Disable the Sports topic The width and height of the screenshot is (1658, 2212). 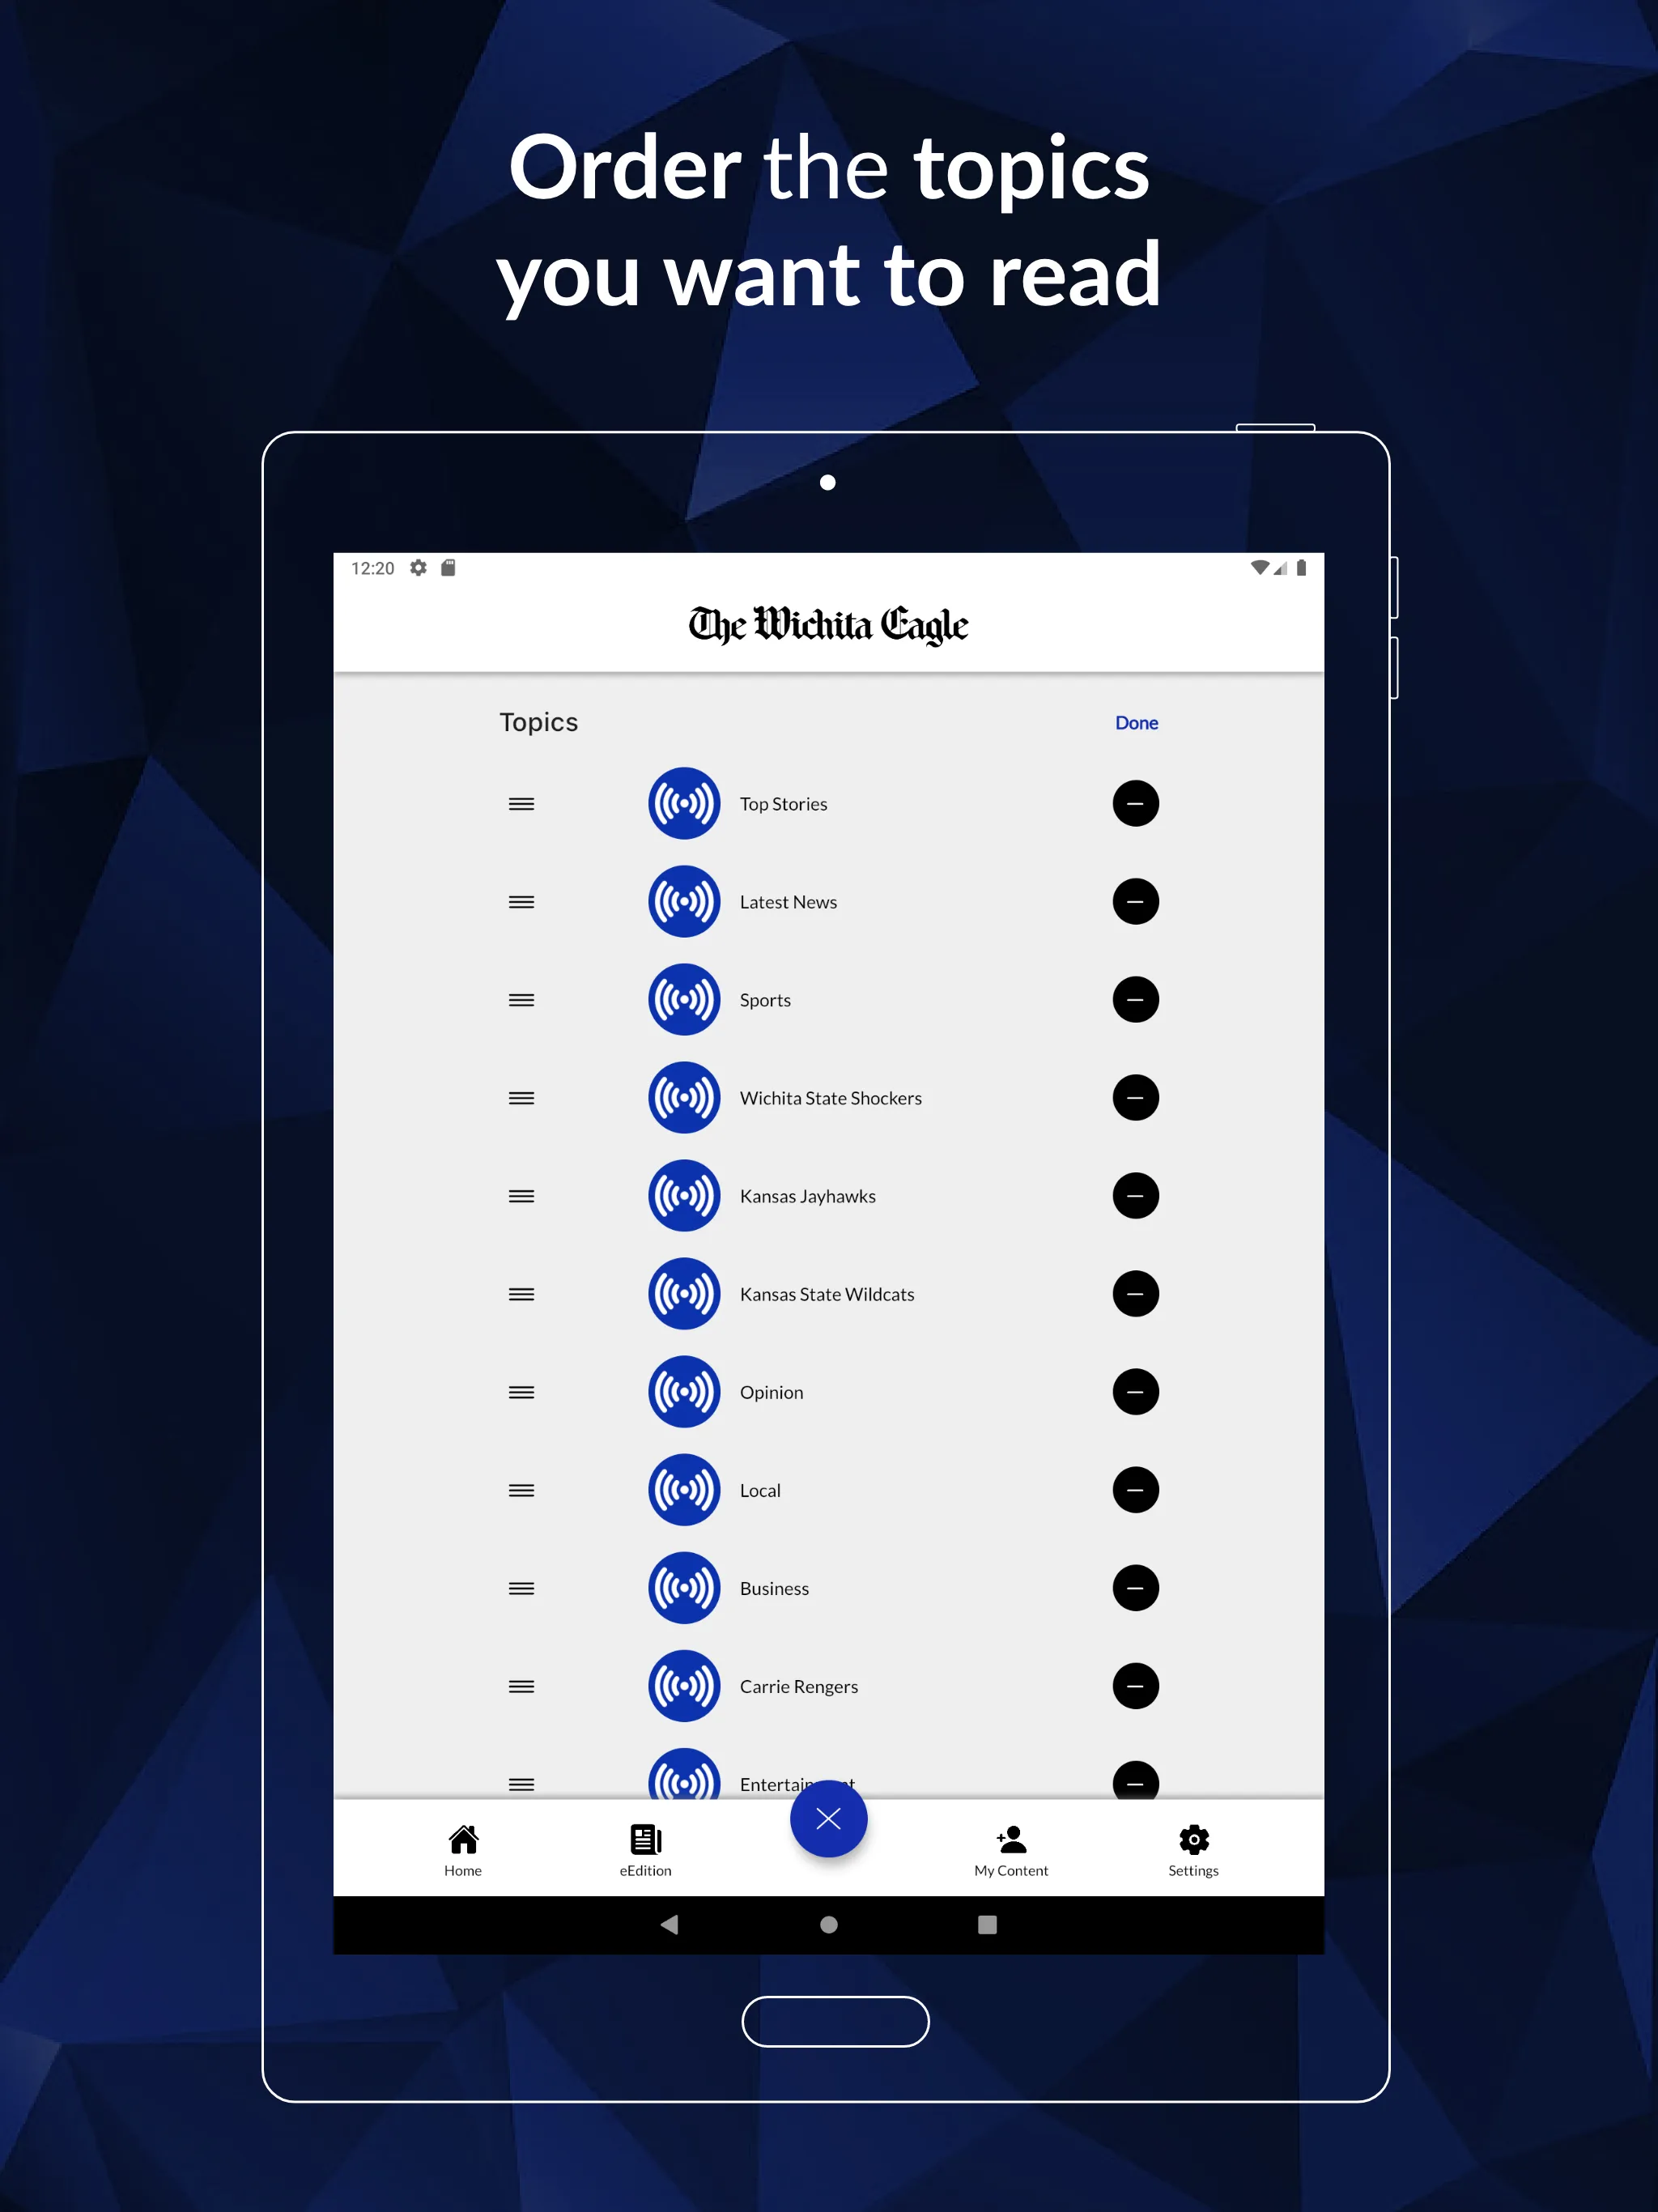point(1133,998)
